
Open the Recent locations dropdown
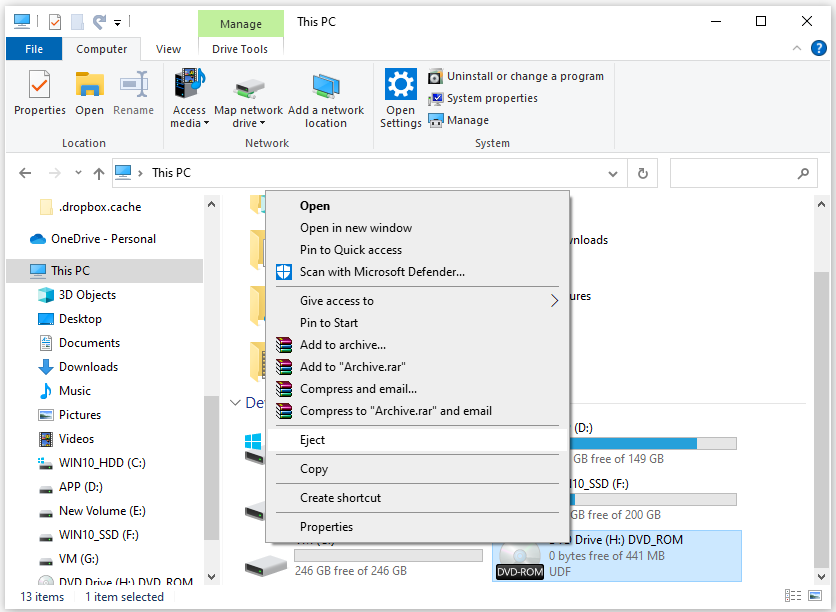(x=78, y=173)
